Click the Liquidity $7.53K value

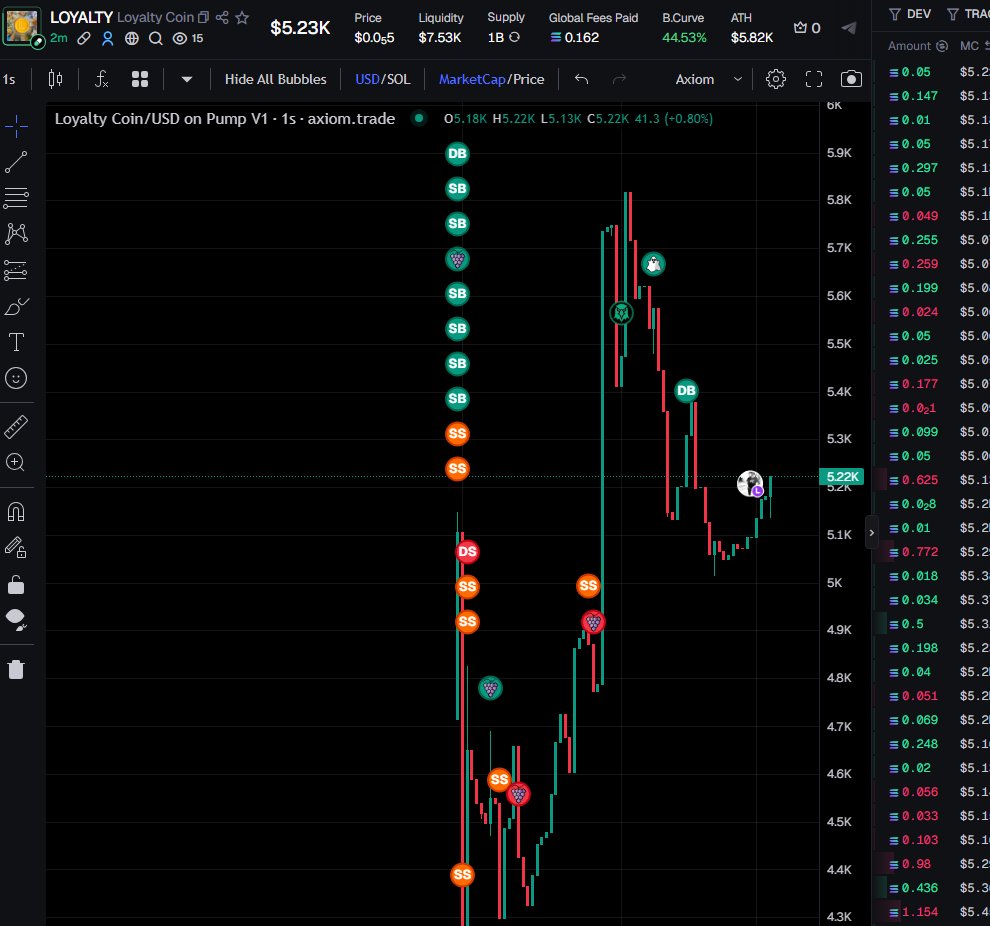[440, 38]
